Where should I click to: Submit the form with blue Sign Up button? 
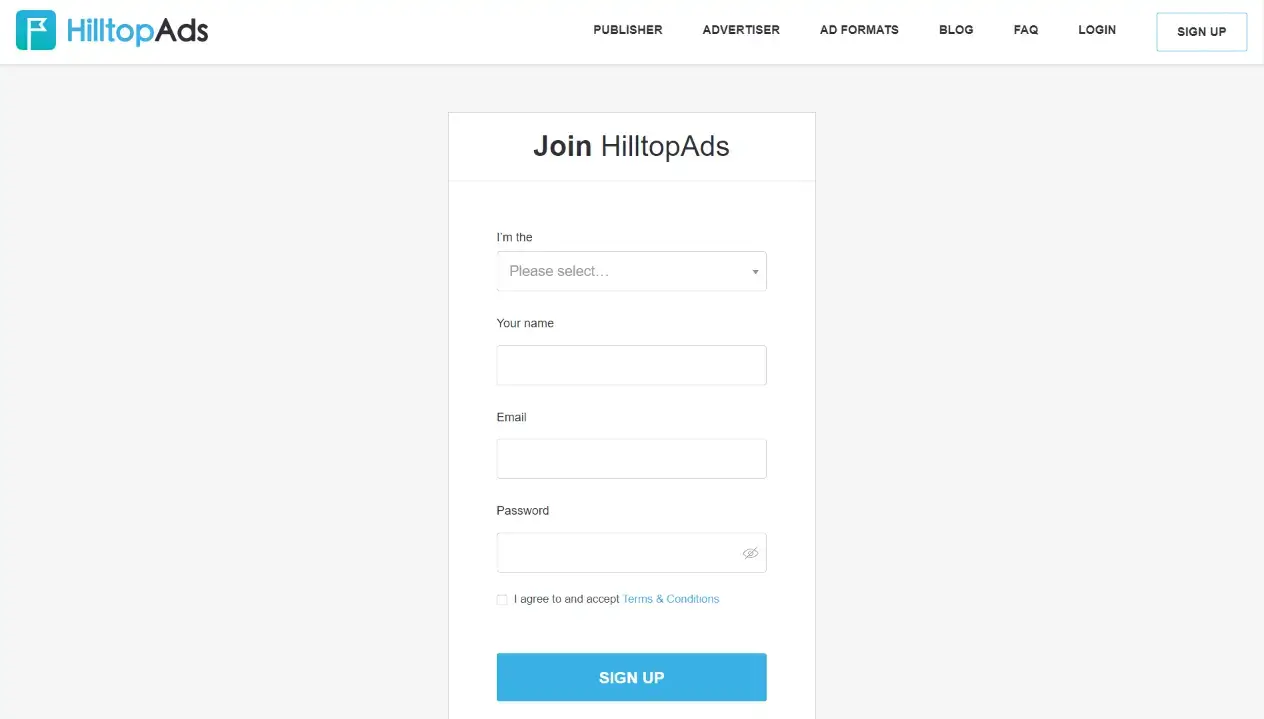pyautogui.click(x=631, y=677)
